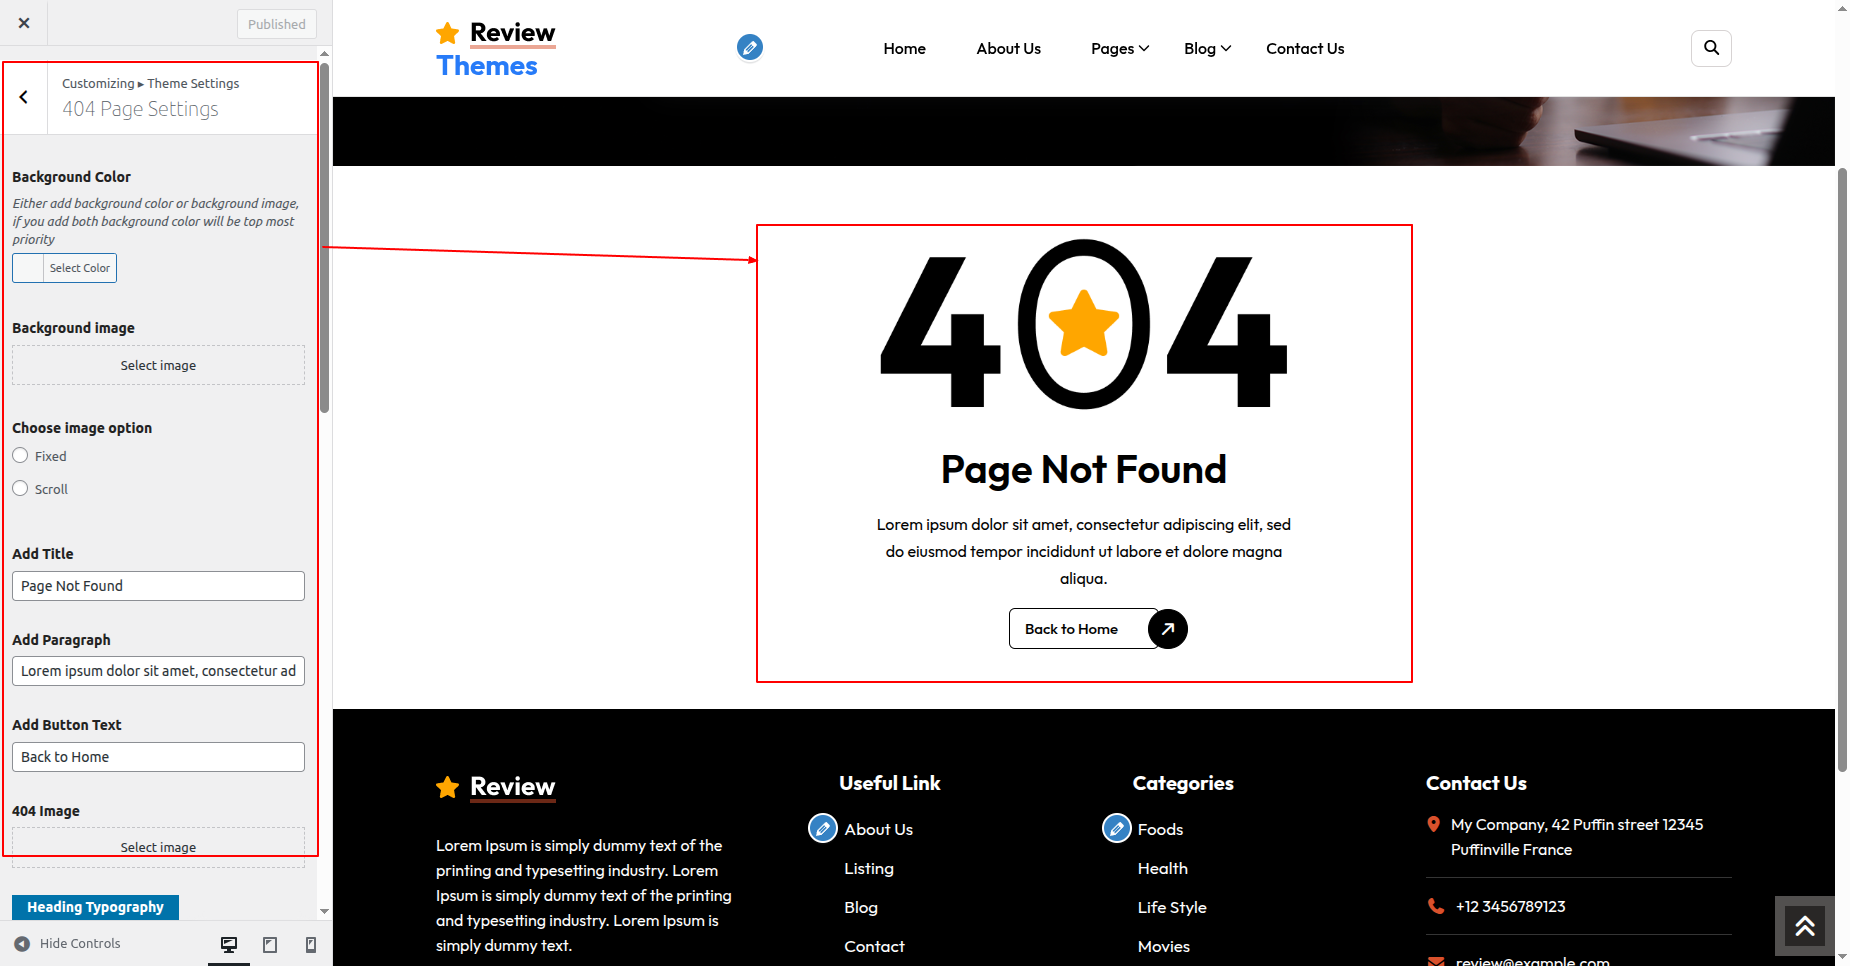The height and width of the screenshot is (966, 1850).
Task: Click the Page Not Found heading
Action: 1084,470
